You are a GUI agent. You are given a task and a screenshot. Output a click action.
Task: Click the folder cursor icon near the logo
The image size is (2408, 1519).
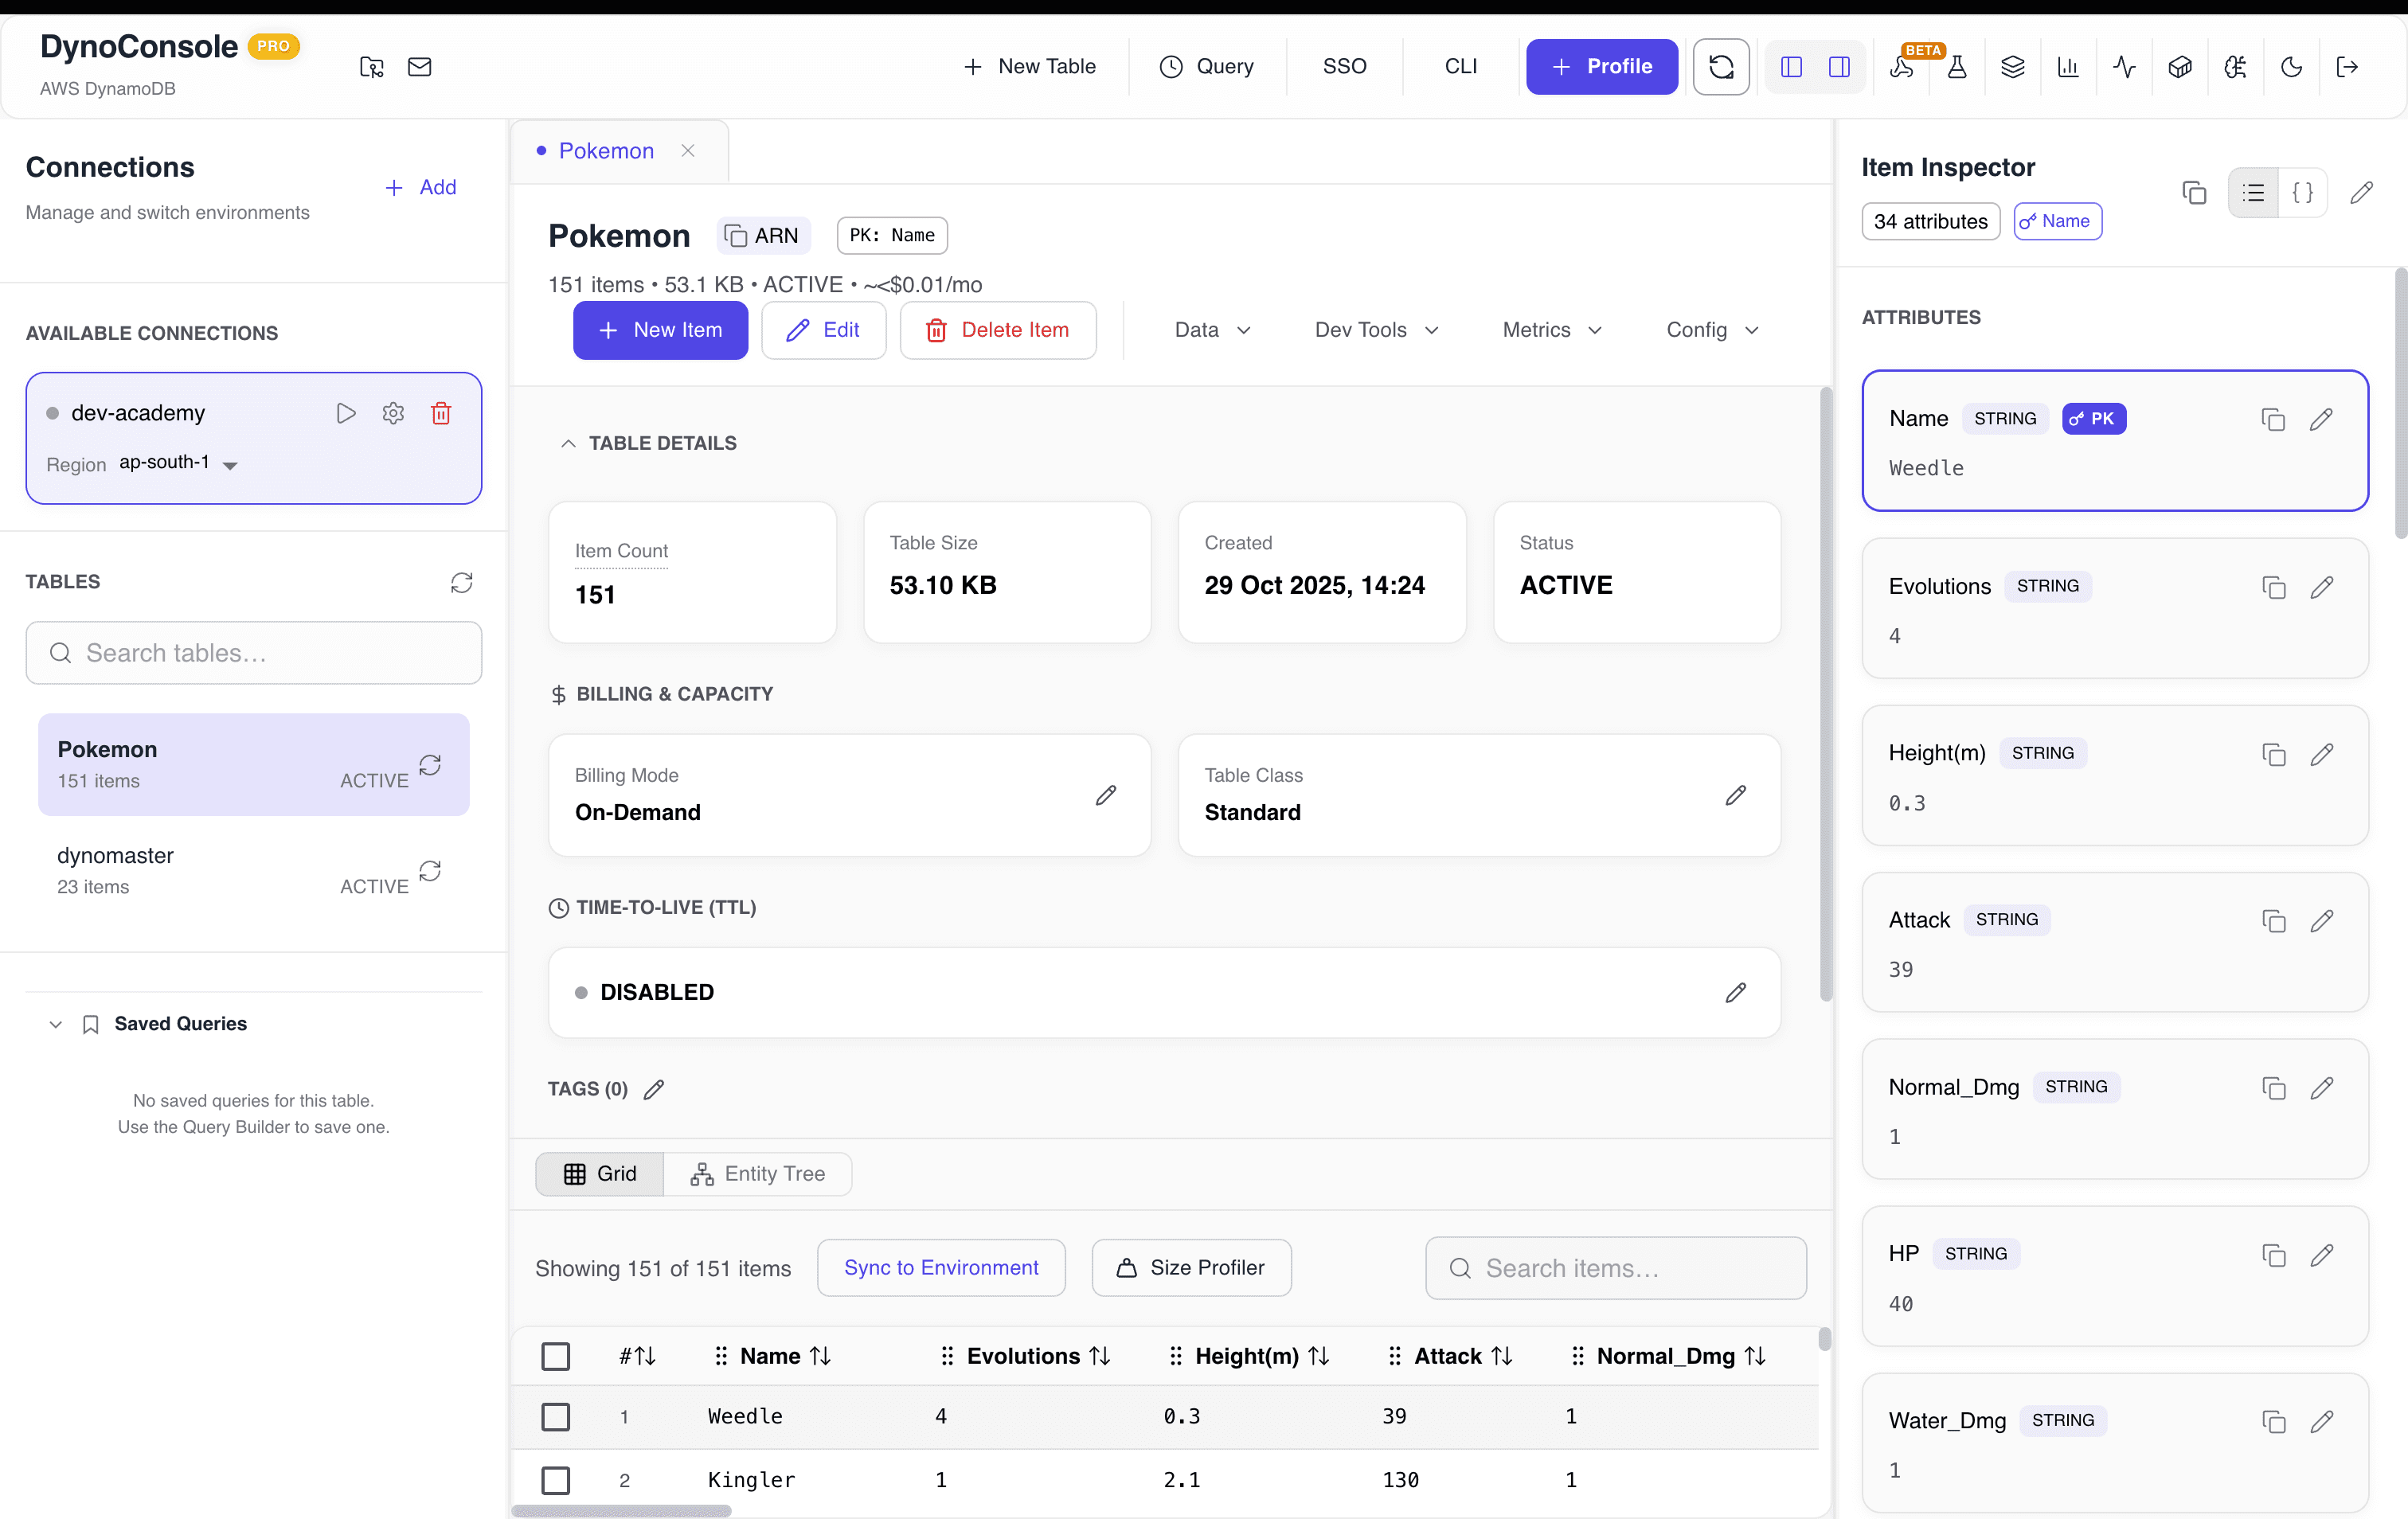pyautogui.click(x=372, y=67)
